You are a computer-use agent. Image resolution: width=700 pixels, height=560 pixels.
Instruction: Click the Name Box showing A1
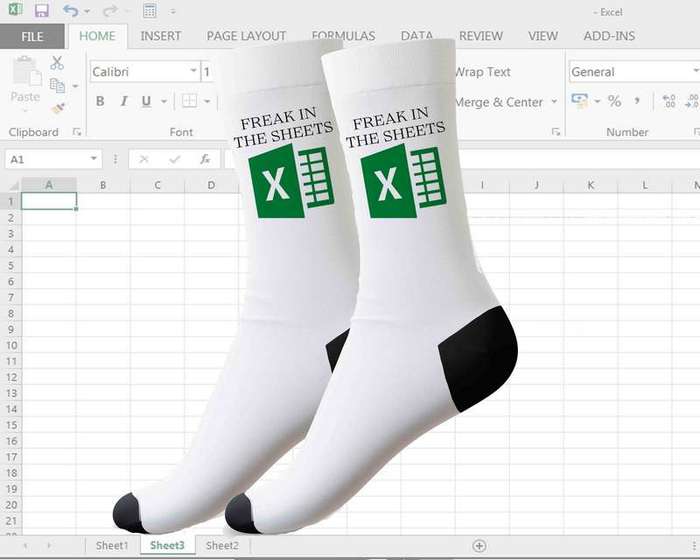[54, 159]
